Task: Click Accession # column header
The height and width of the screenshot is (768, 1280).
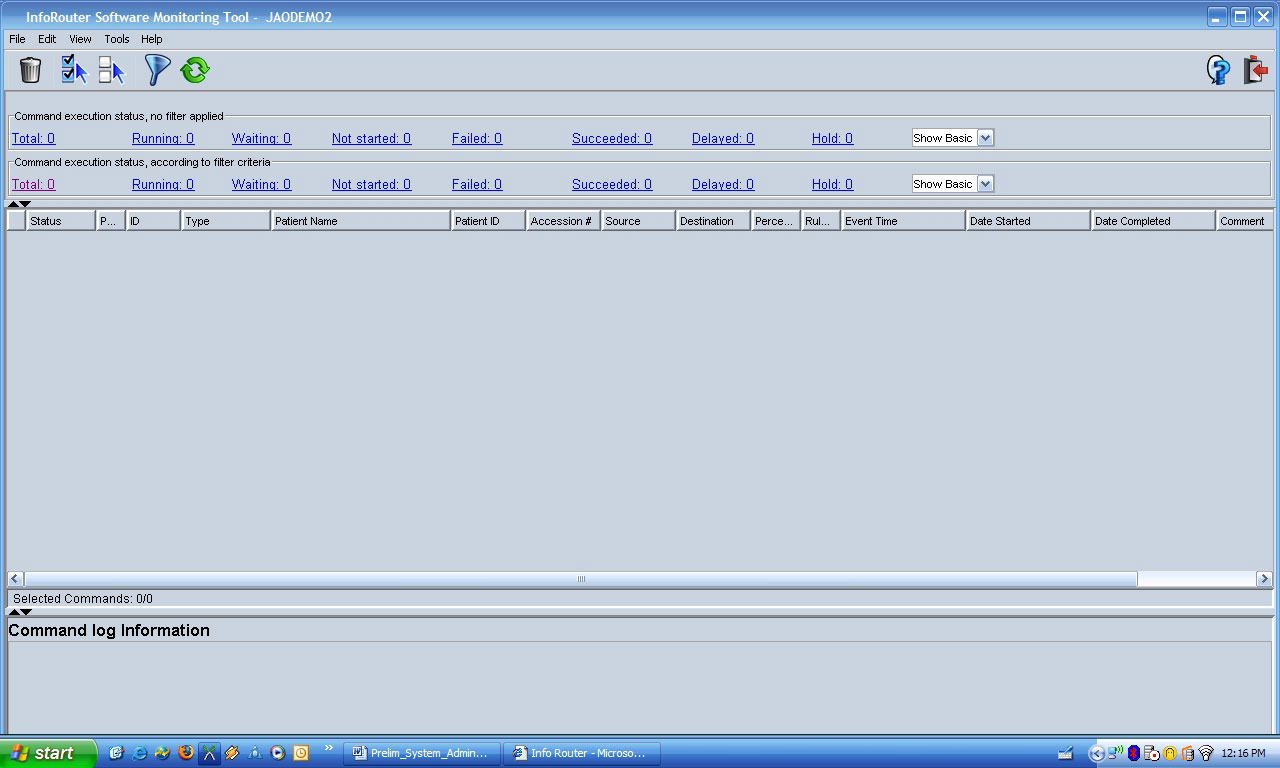Action: coord(563,221)
